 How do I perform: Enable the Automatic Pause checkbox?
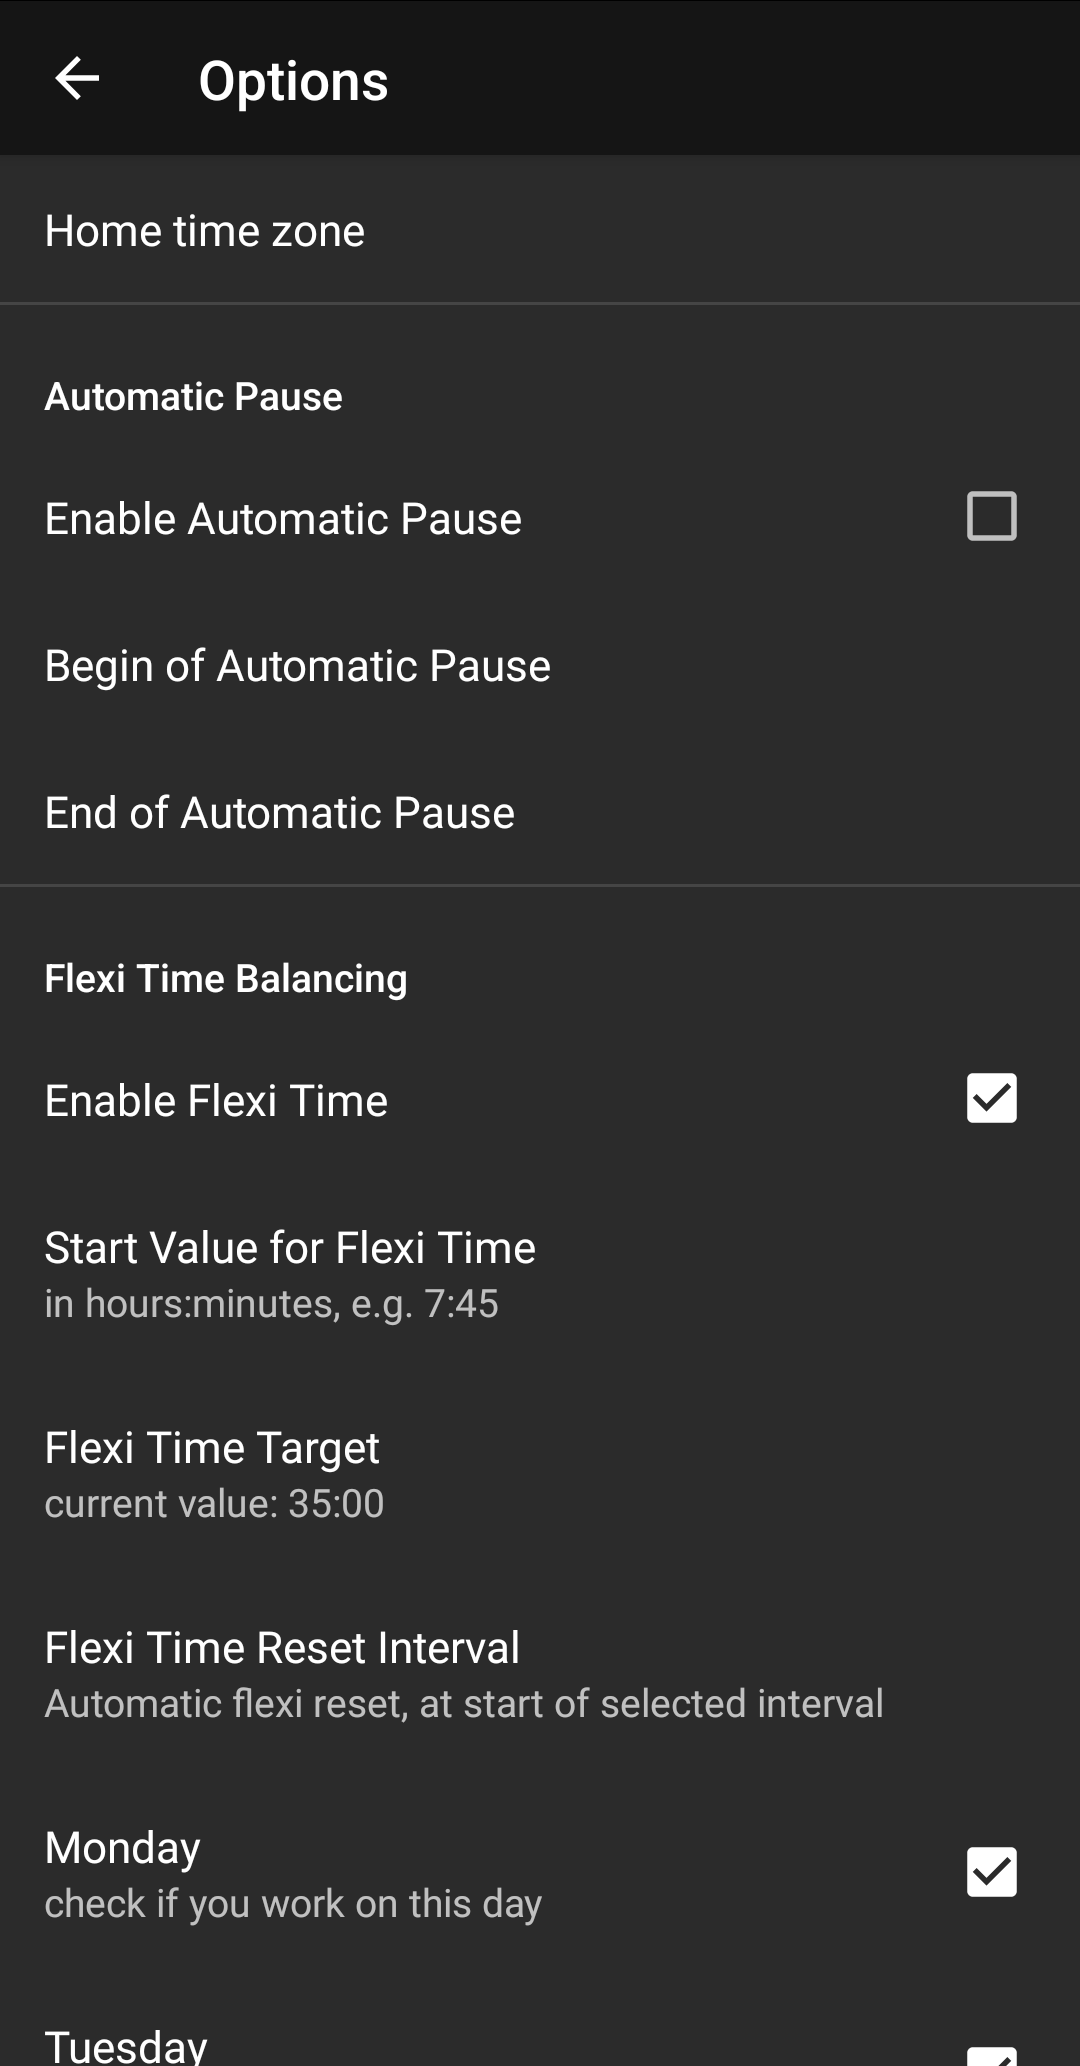coord(991,517)
